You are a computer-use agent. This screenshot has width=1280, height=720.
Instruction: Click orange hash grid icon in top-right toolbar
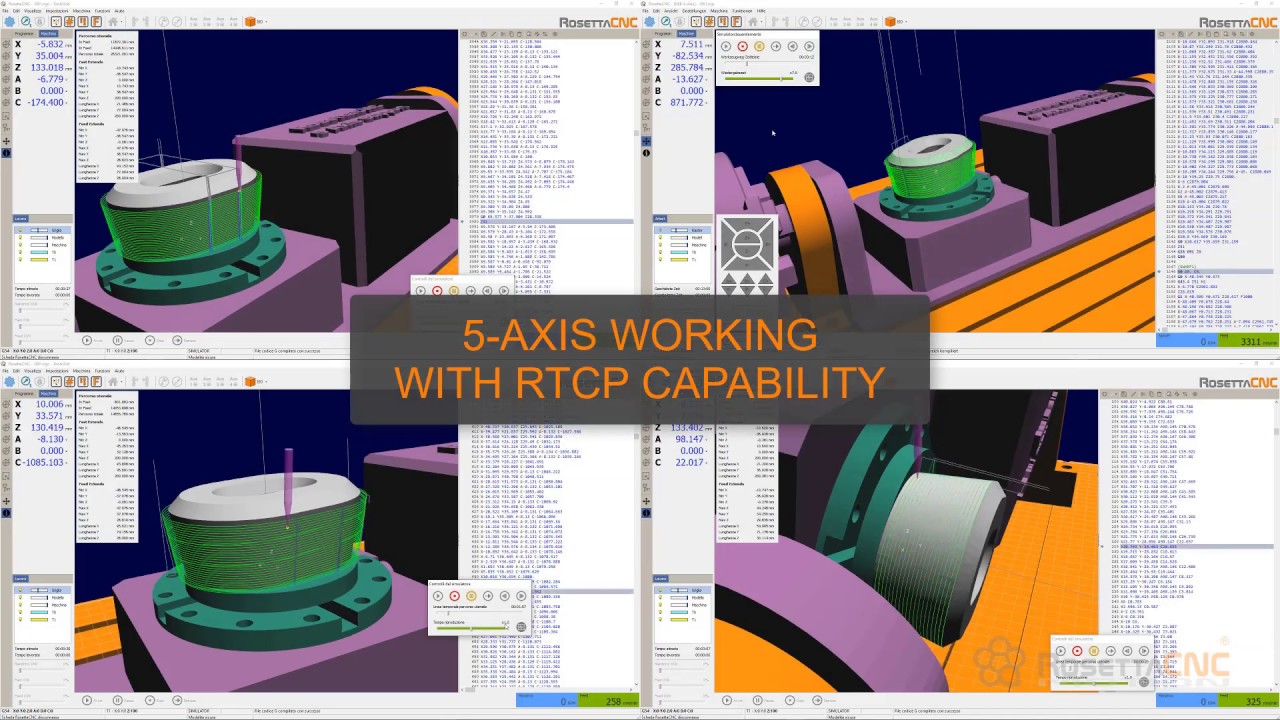[710, 22]
